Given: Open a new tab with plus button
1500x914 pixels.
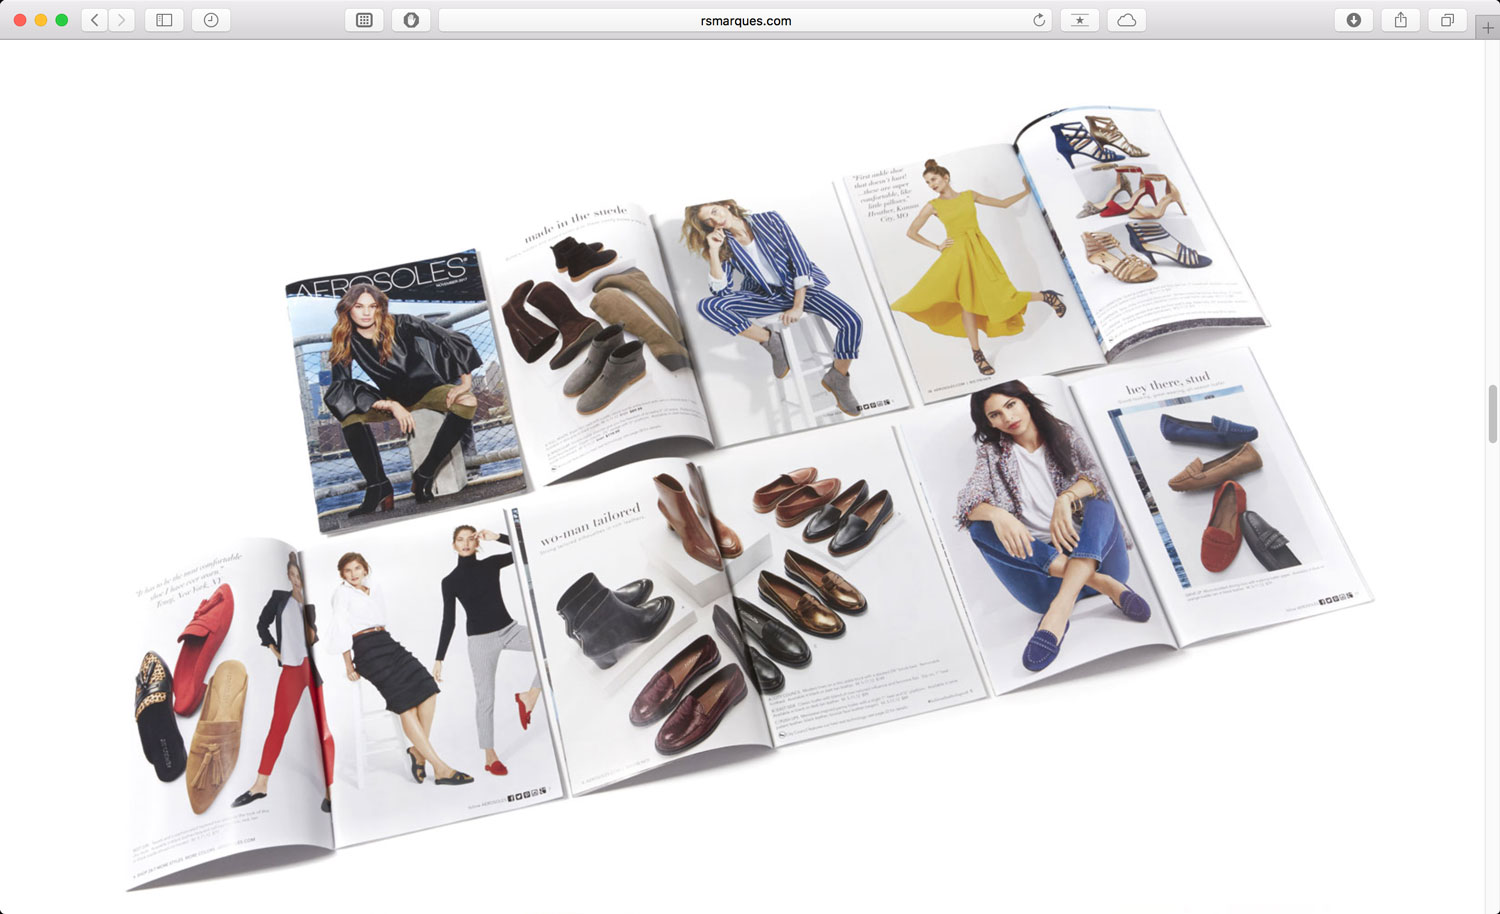Looking at the screenshot, I should (1488, 28).
